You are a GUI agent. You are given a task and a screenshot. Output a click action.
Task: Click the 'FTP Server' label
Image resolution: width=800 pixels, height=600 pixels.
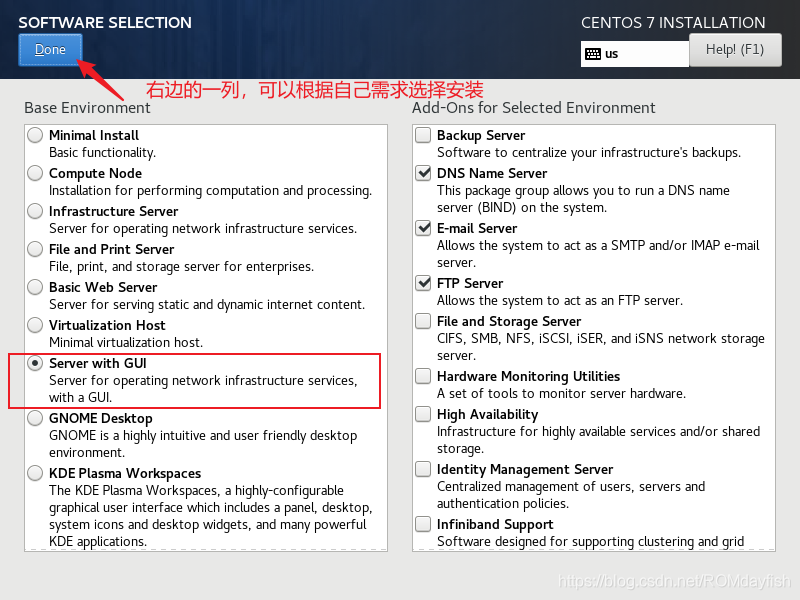click(x=470, y=283)
